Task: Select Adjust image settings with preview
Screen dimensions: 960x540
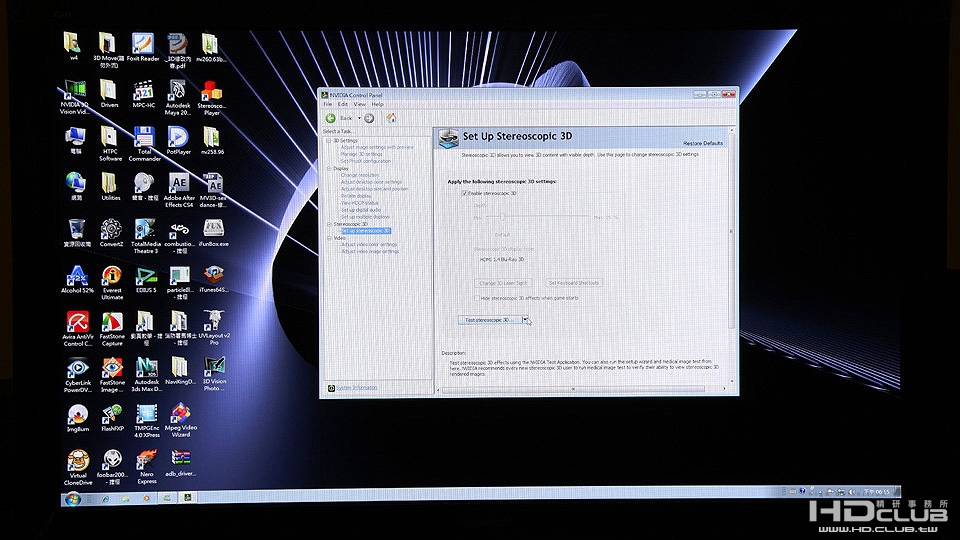Action: pyautogui.click(x=377, y=147)
